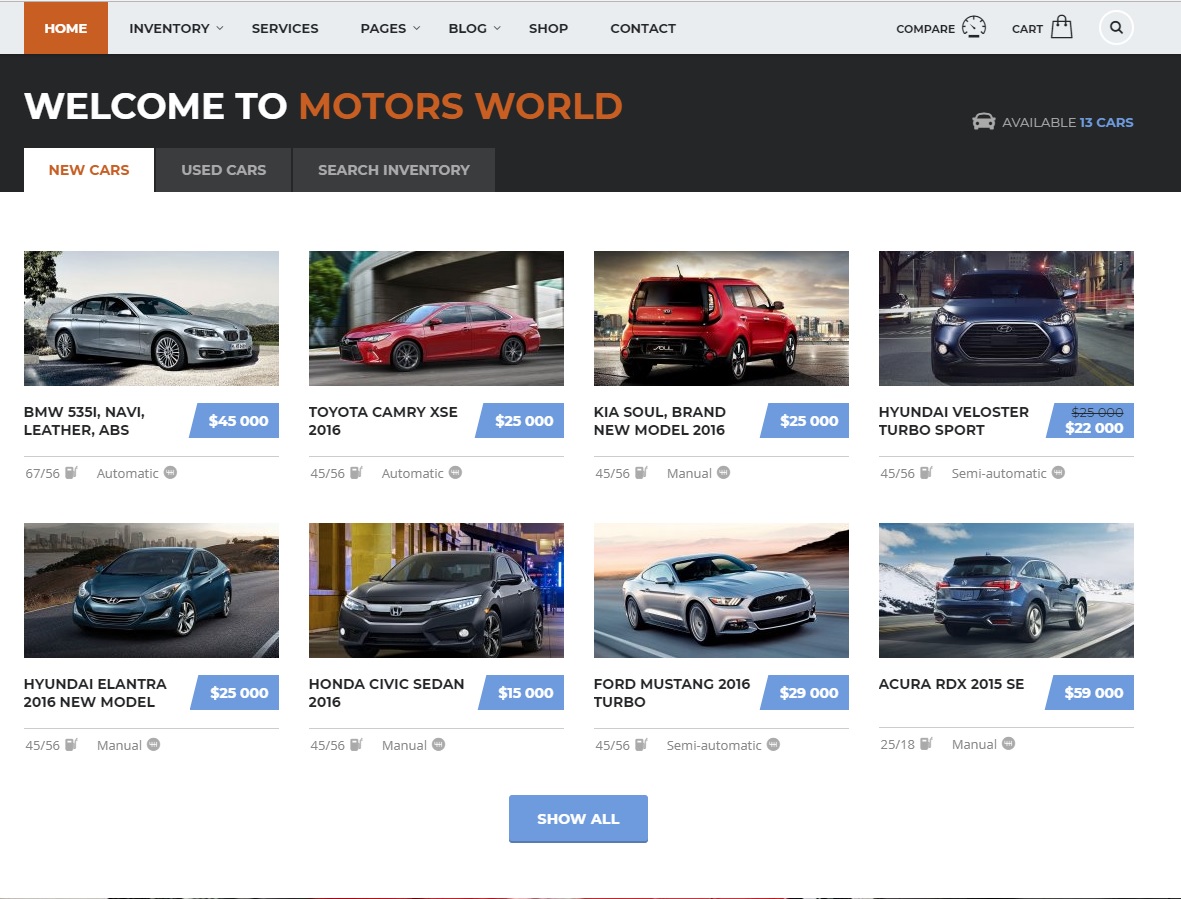The height and width of the screenshot is (899, 1181).
Task: Click transmission icon on Hyundai Elantra
Action: [154, 745]
